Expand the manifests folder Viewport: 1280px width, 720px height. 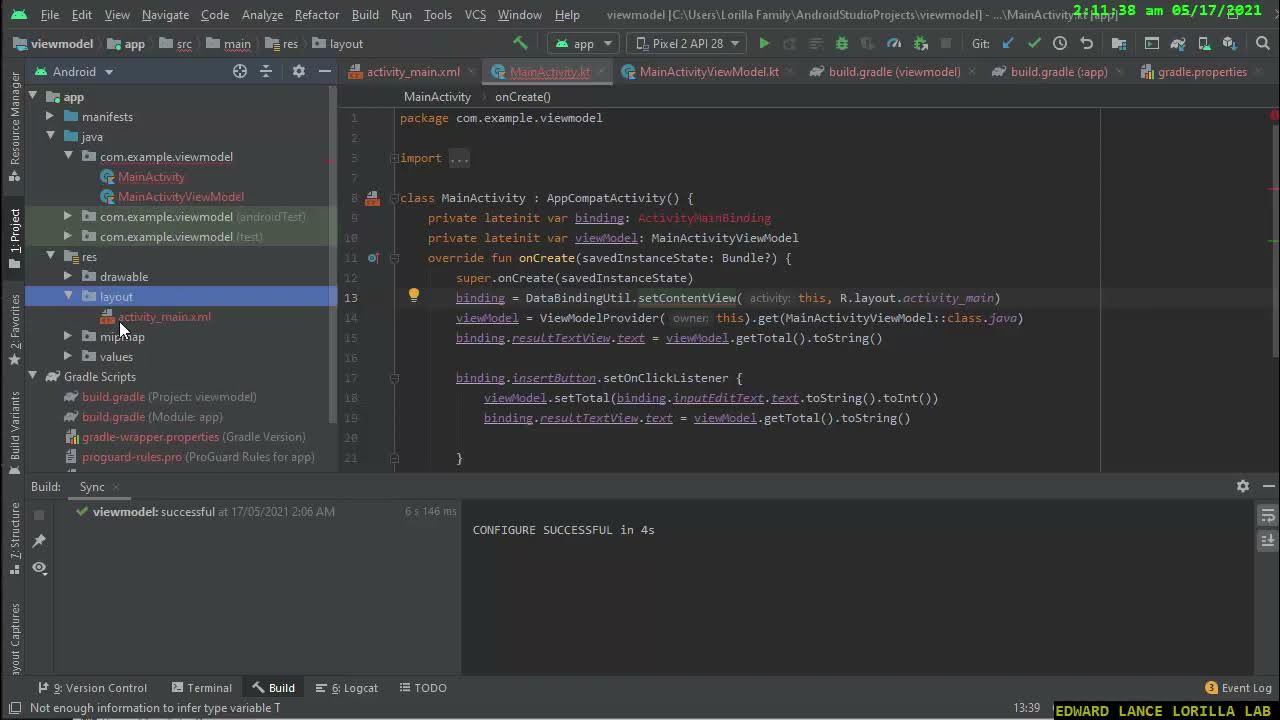pos(50,117)
